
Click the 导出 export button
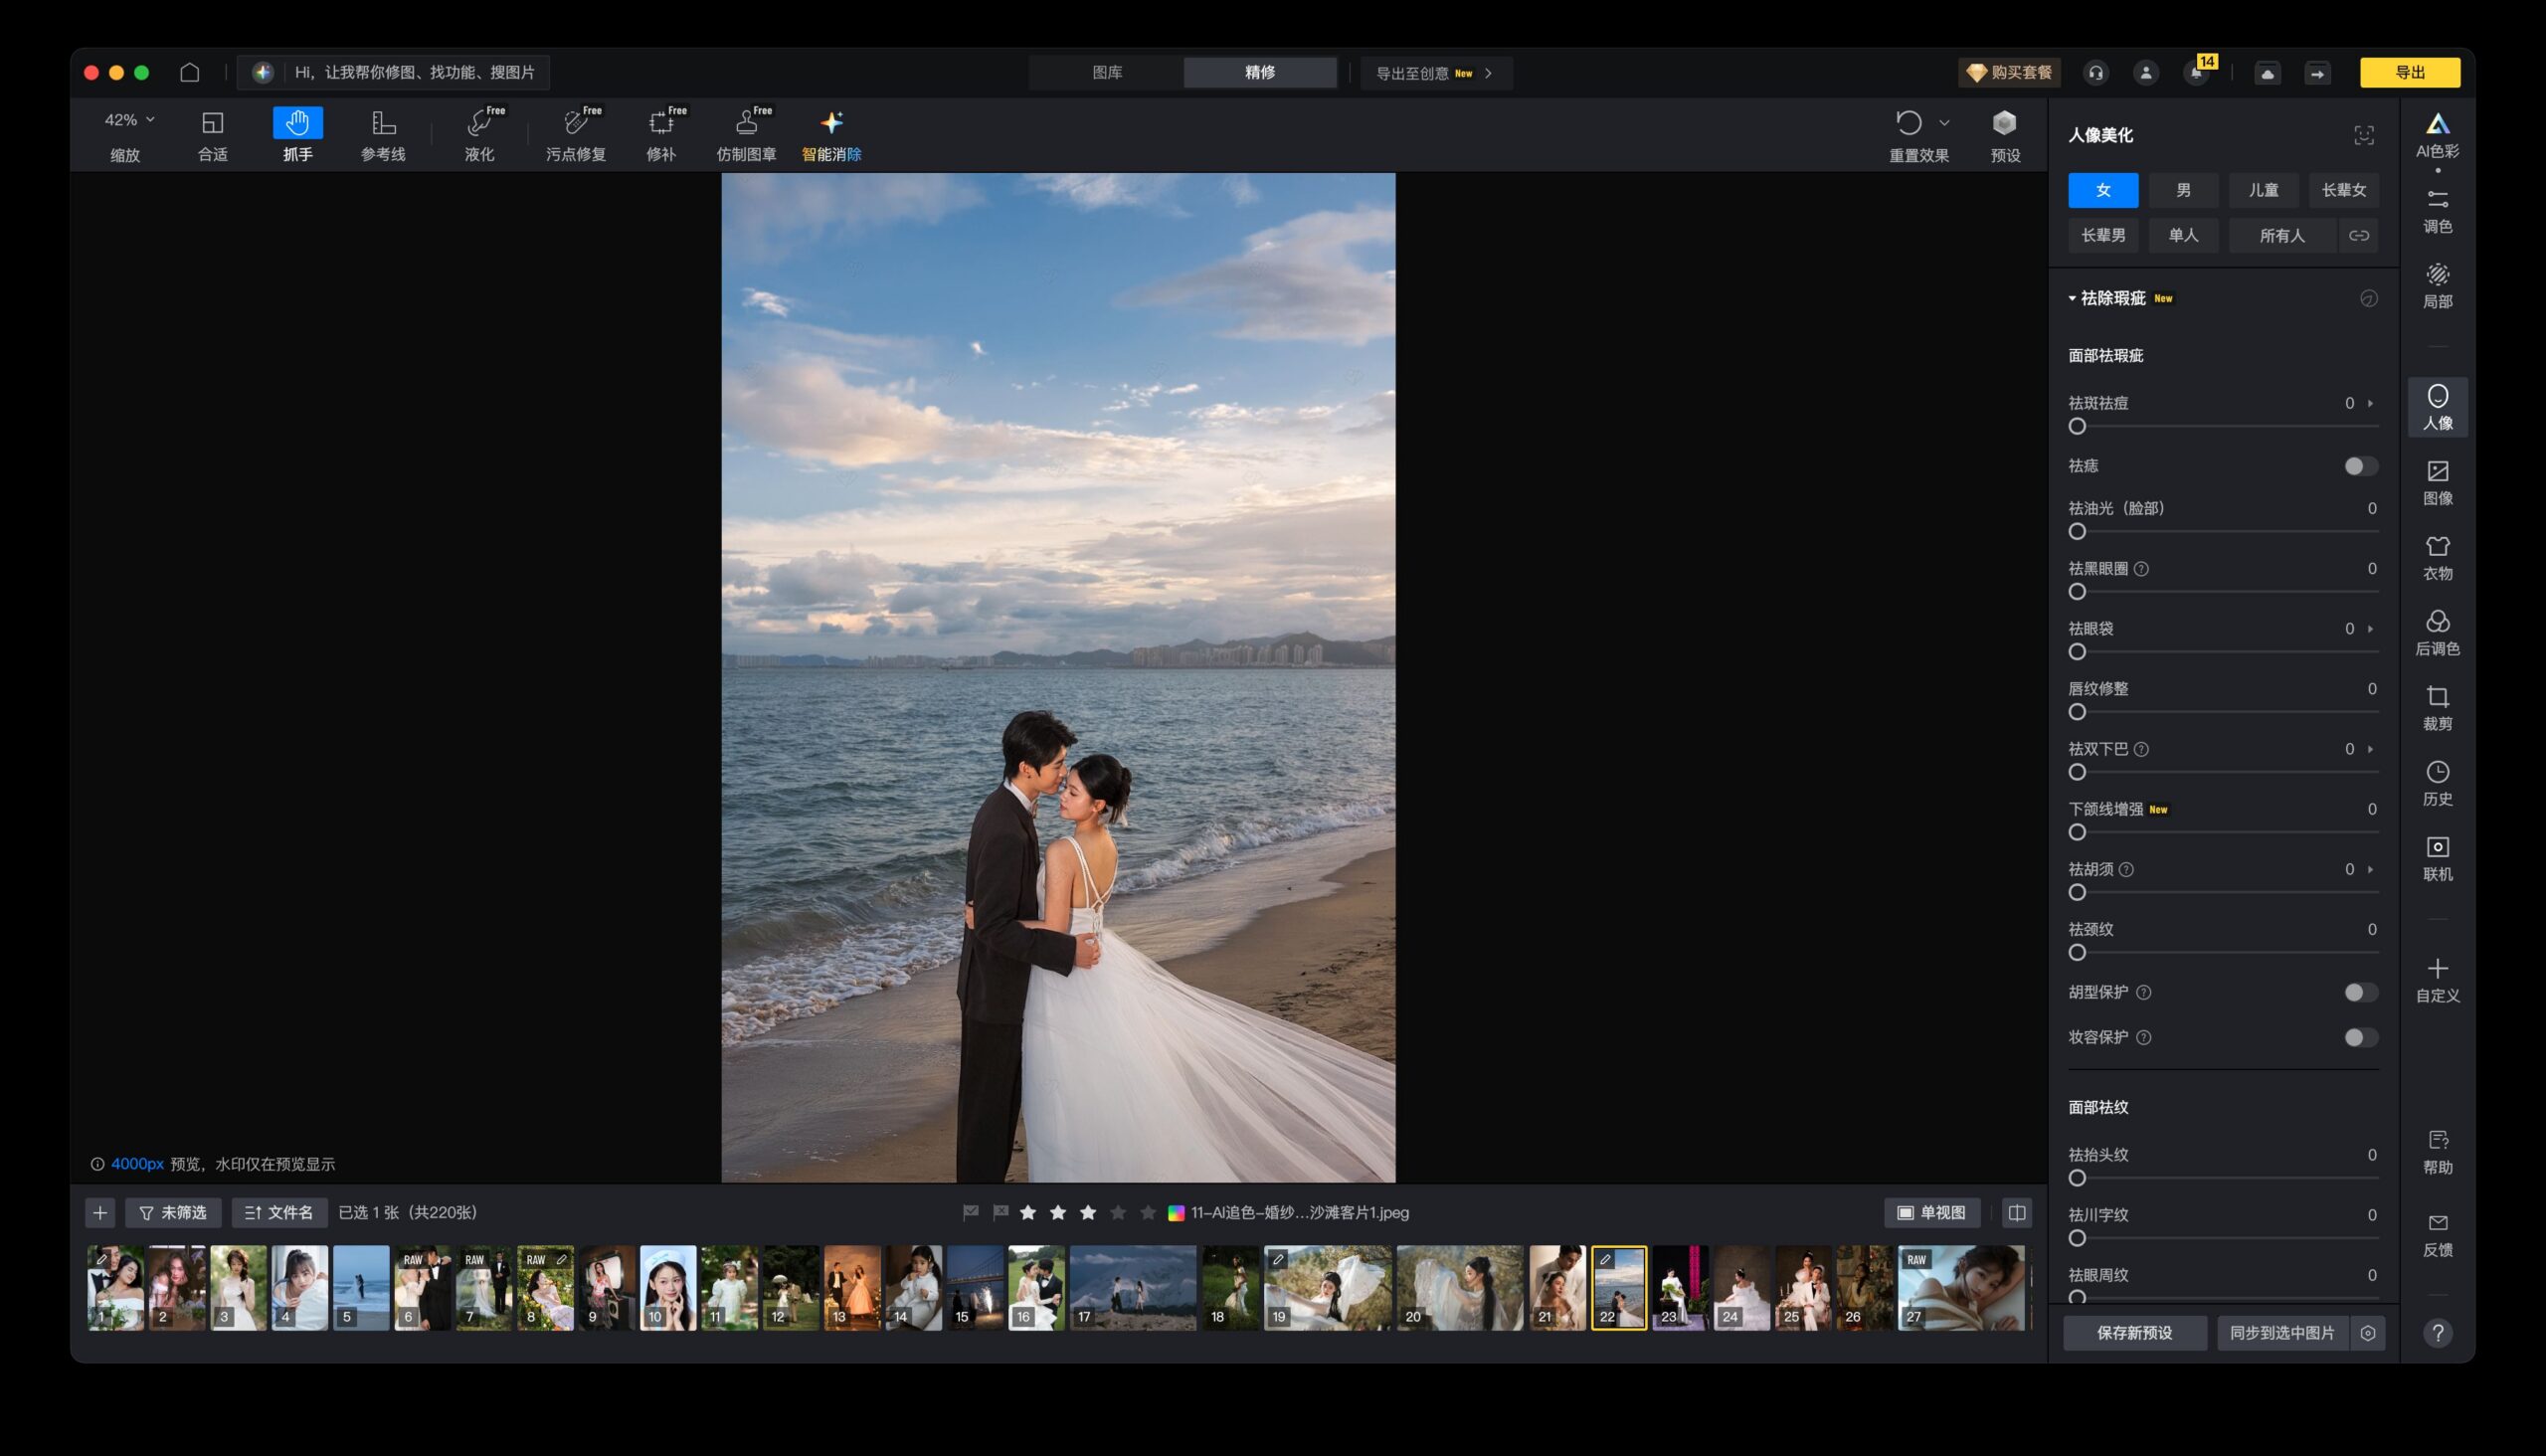click(x=2409, y=72)
